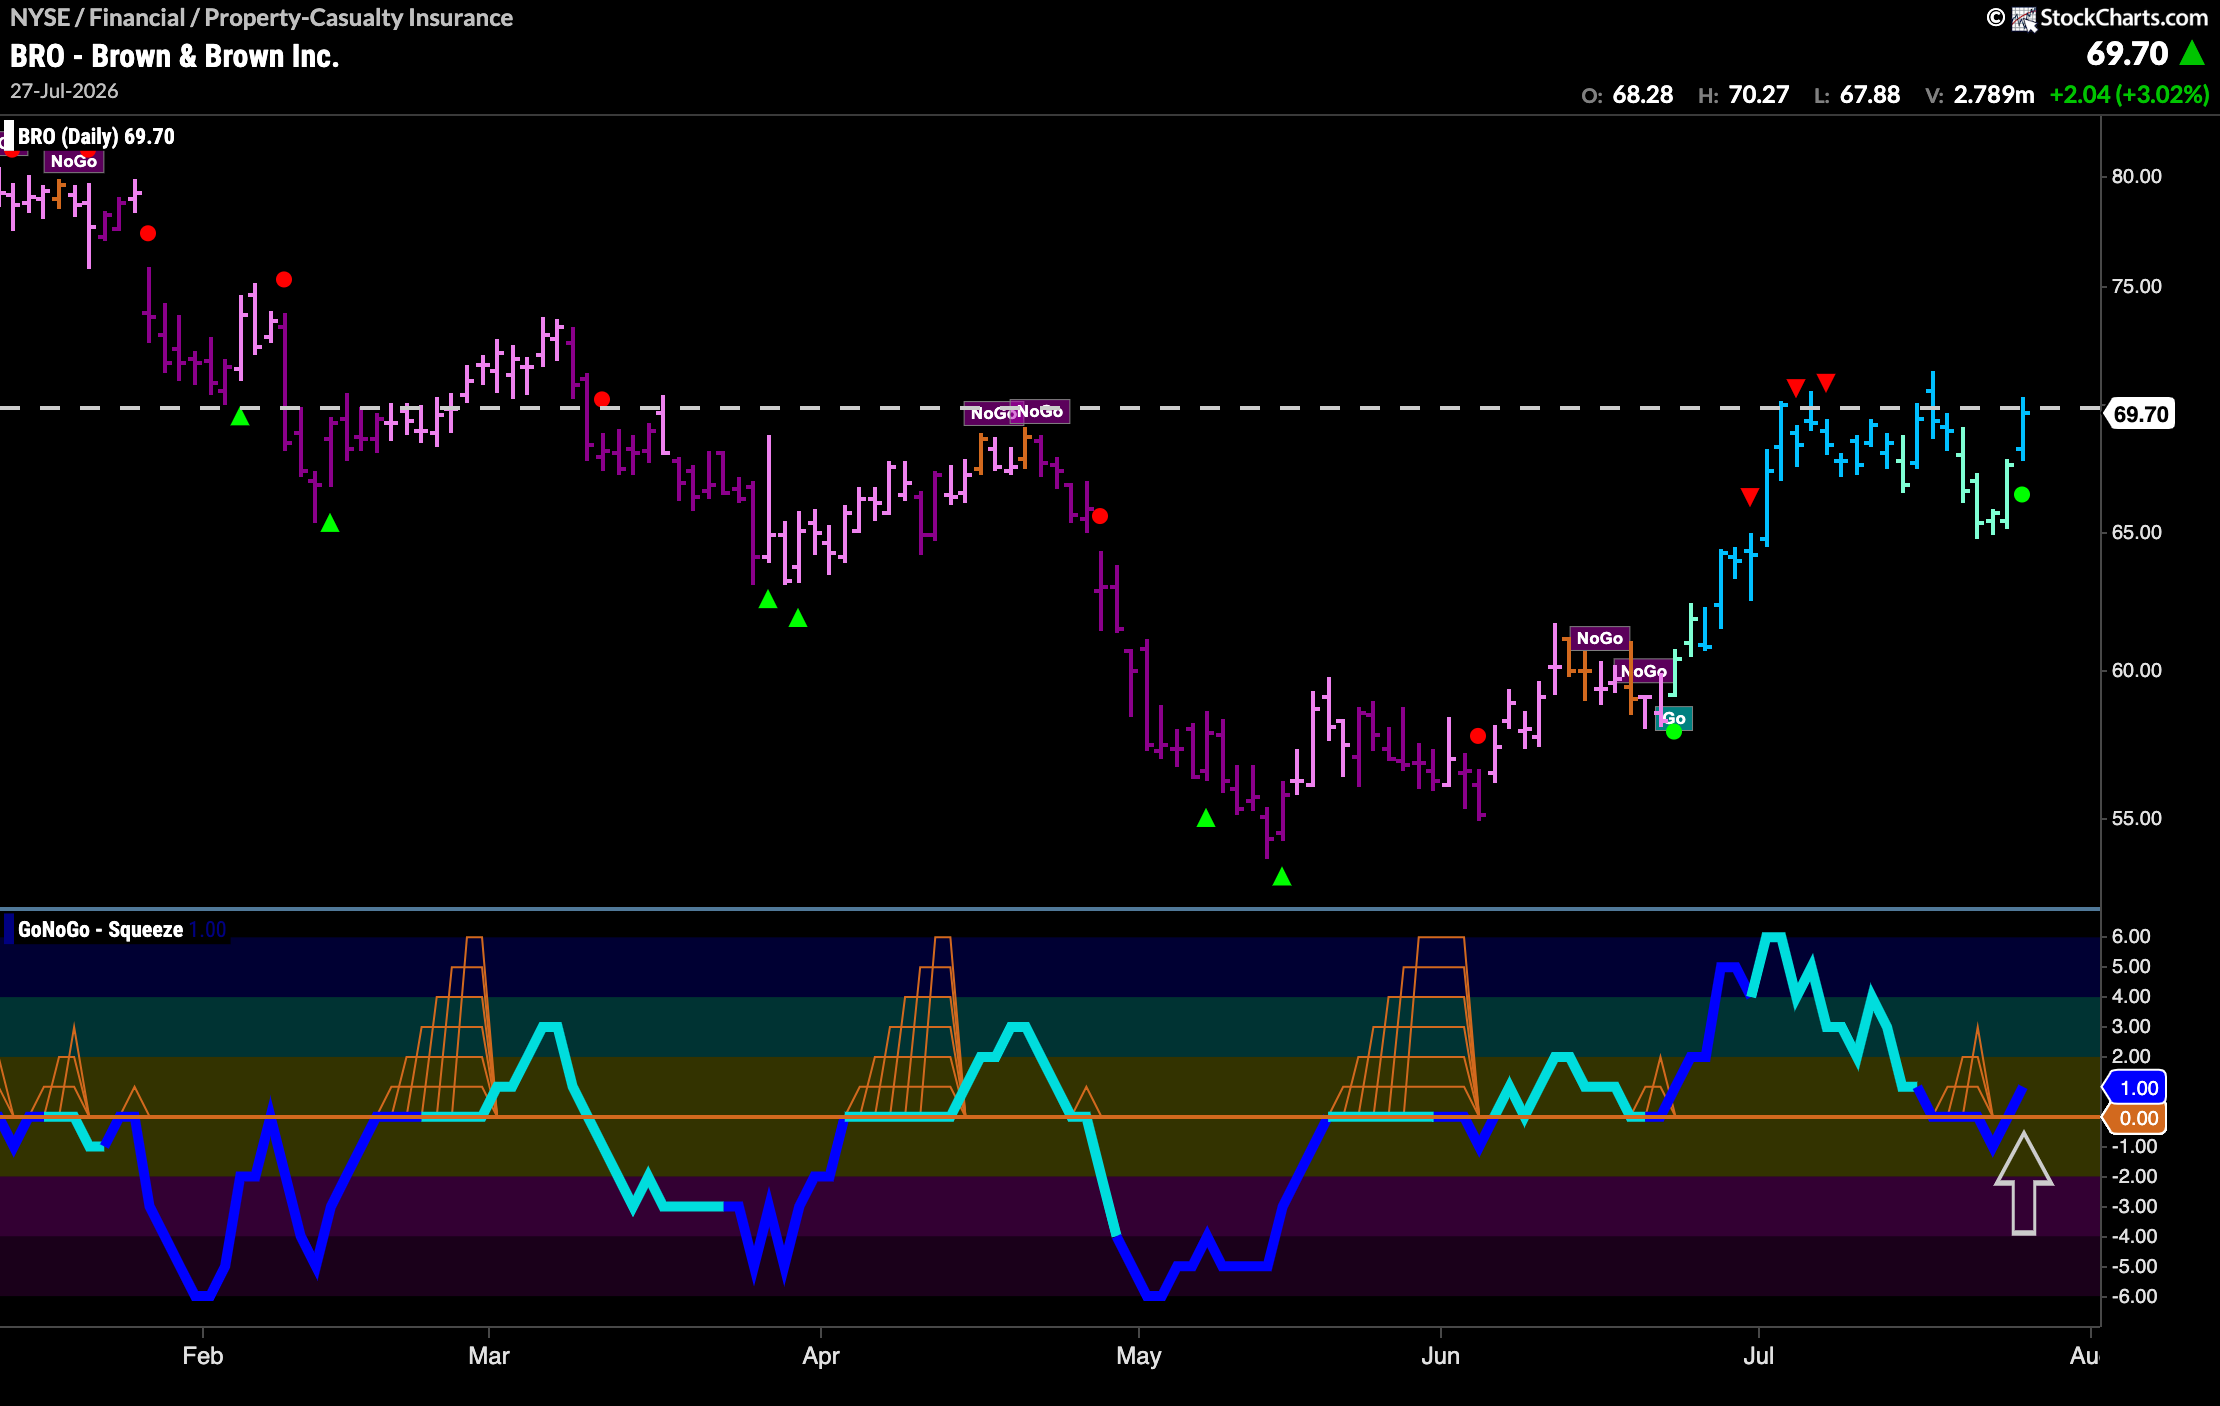Click the low price L: 67.88

[1857, 95]
